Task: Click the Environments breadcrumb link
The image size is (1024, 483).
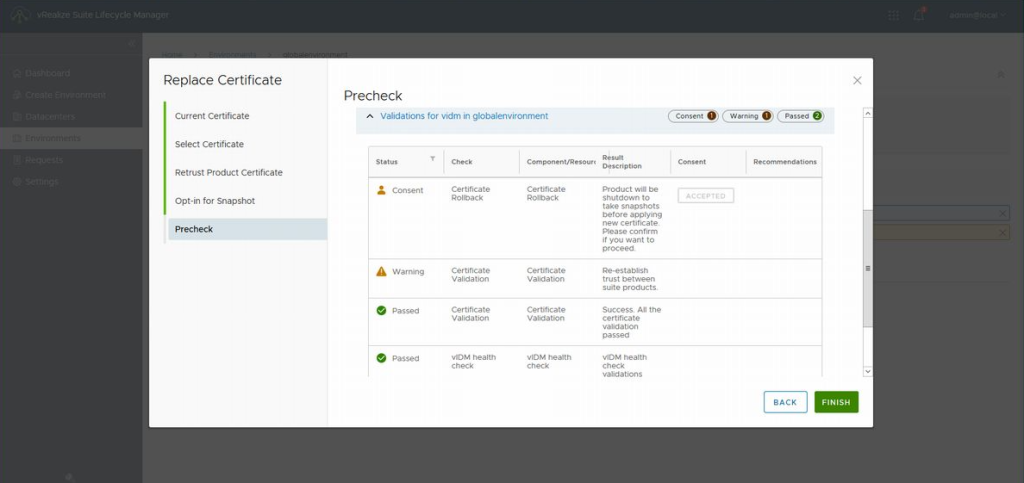Action: click(x=232, y=55)
